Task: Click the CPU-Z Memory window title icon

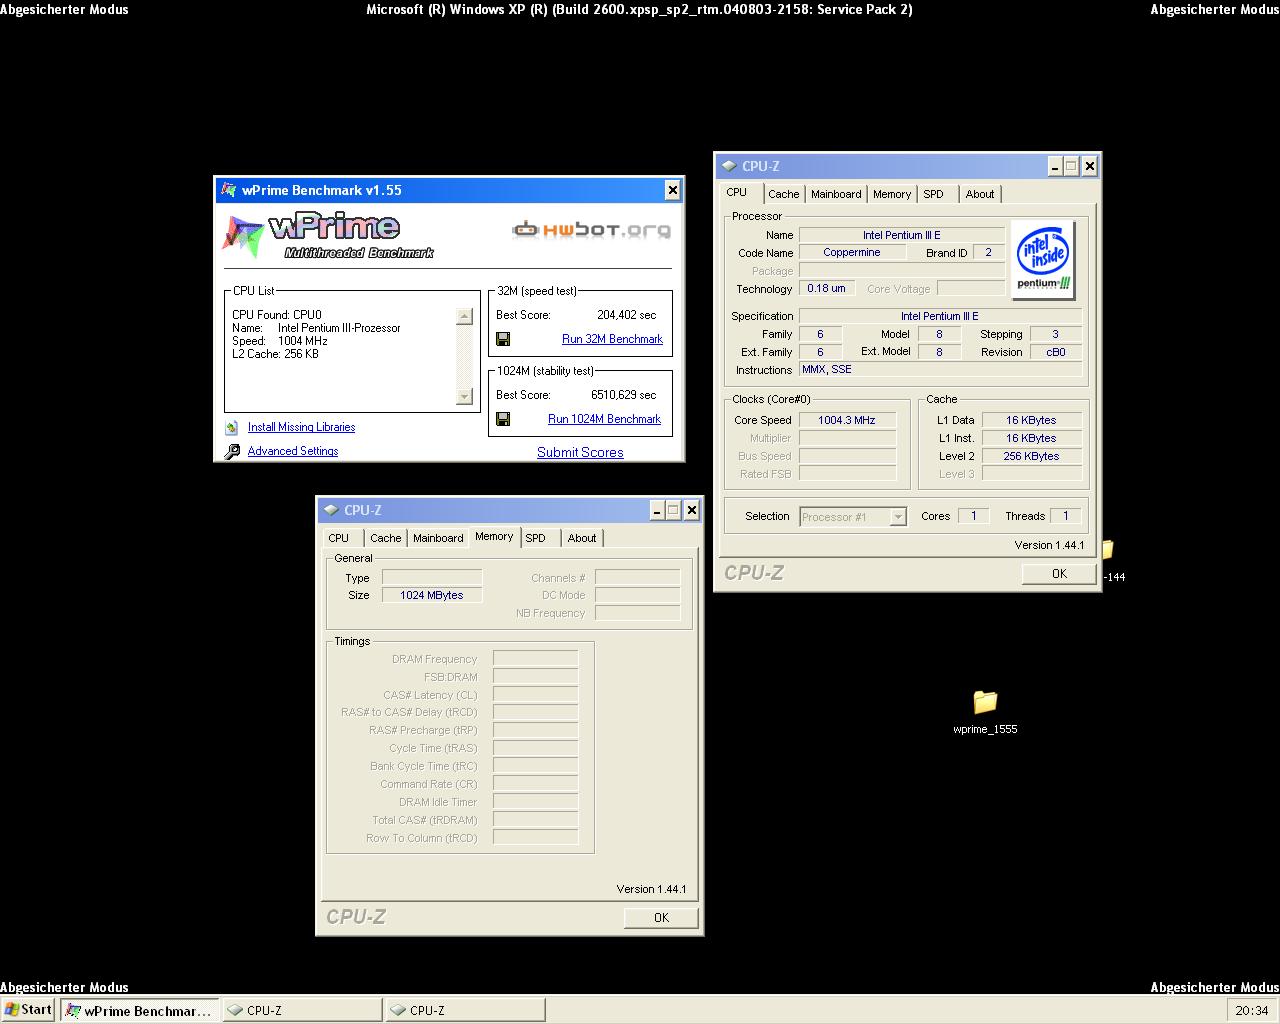Action: pyautogui.click(x=333, y=510)
